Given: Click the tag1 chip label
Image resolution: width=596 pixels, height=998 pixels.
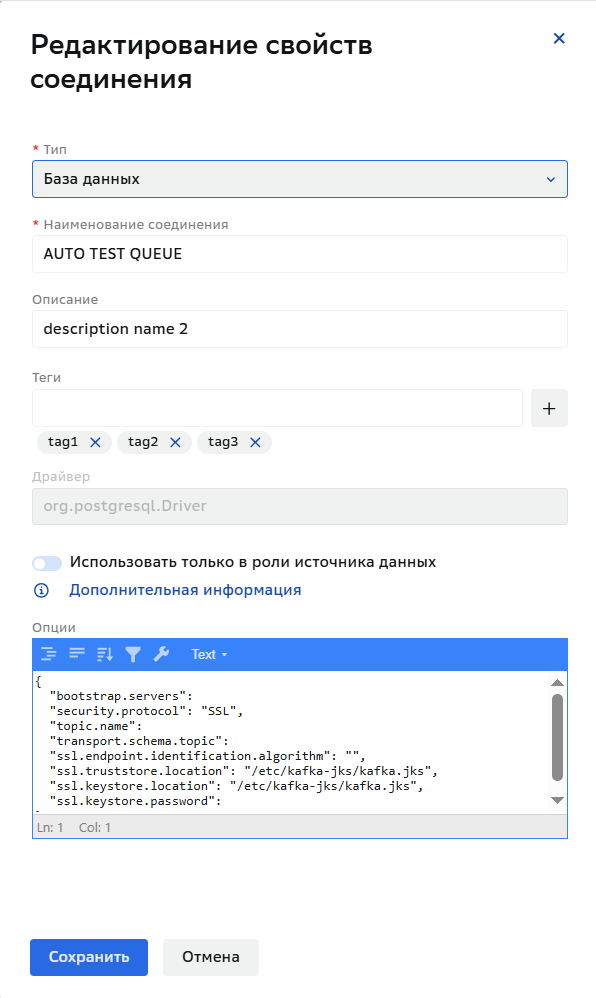Looking at the screenshot, I should pos(62,442).
